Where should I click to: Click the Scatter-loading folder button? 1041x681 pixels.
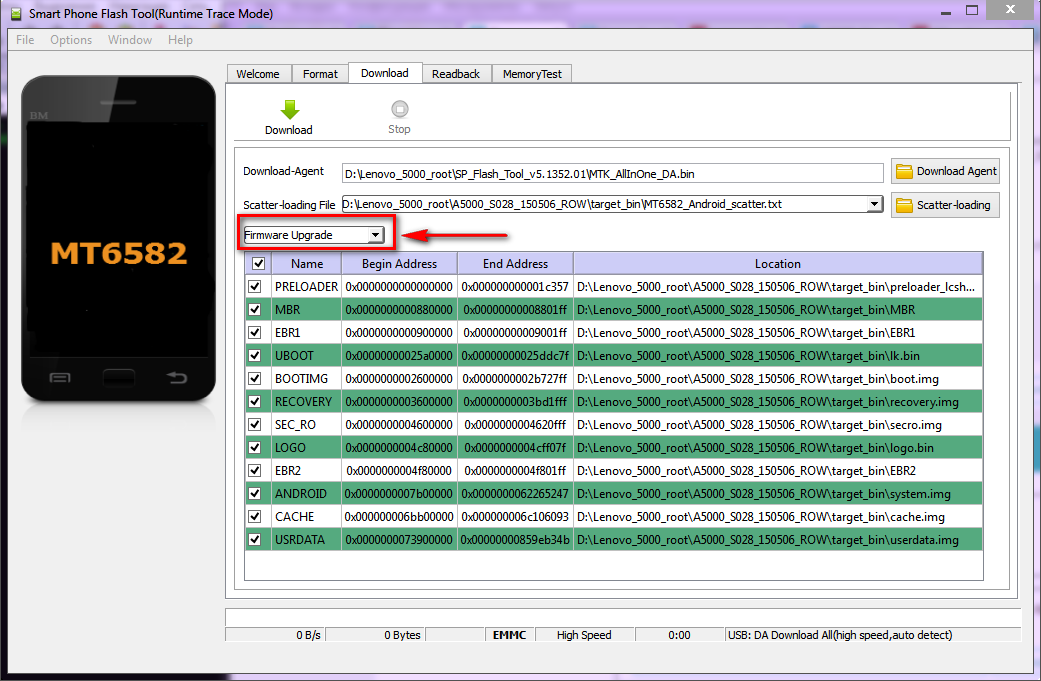point(945,205)
